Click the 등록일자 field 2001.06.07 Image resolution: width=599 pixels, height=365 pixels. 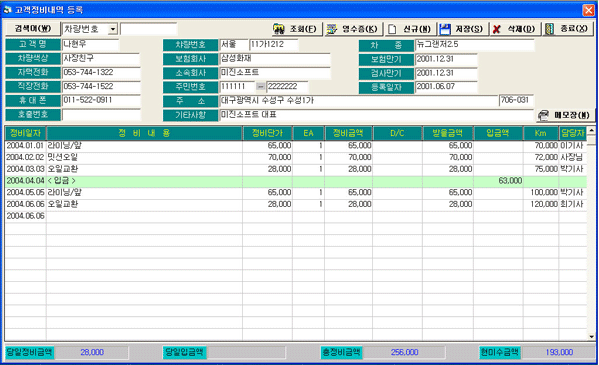click(x=446, y=87)
